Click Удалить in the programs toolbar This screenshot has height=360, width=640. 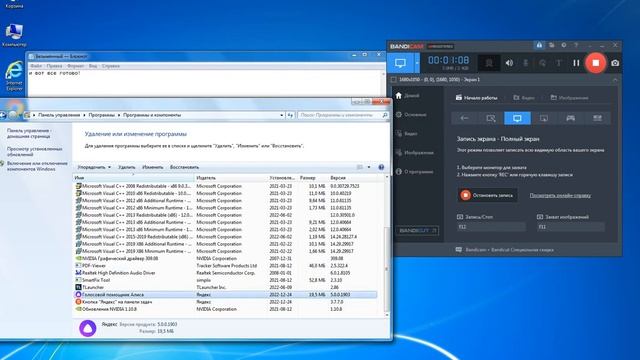point(127,167)
